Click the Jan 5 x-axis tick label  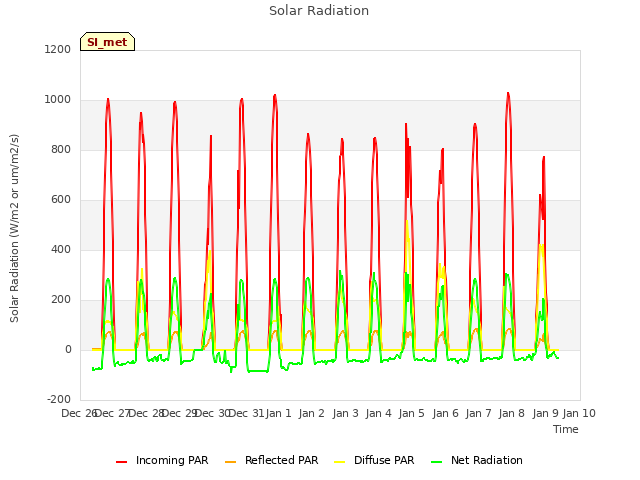[x=411, y=413]
